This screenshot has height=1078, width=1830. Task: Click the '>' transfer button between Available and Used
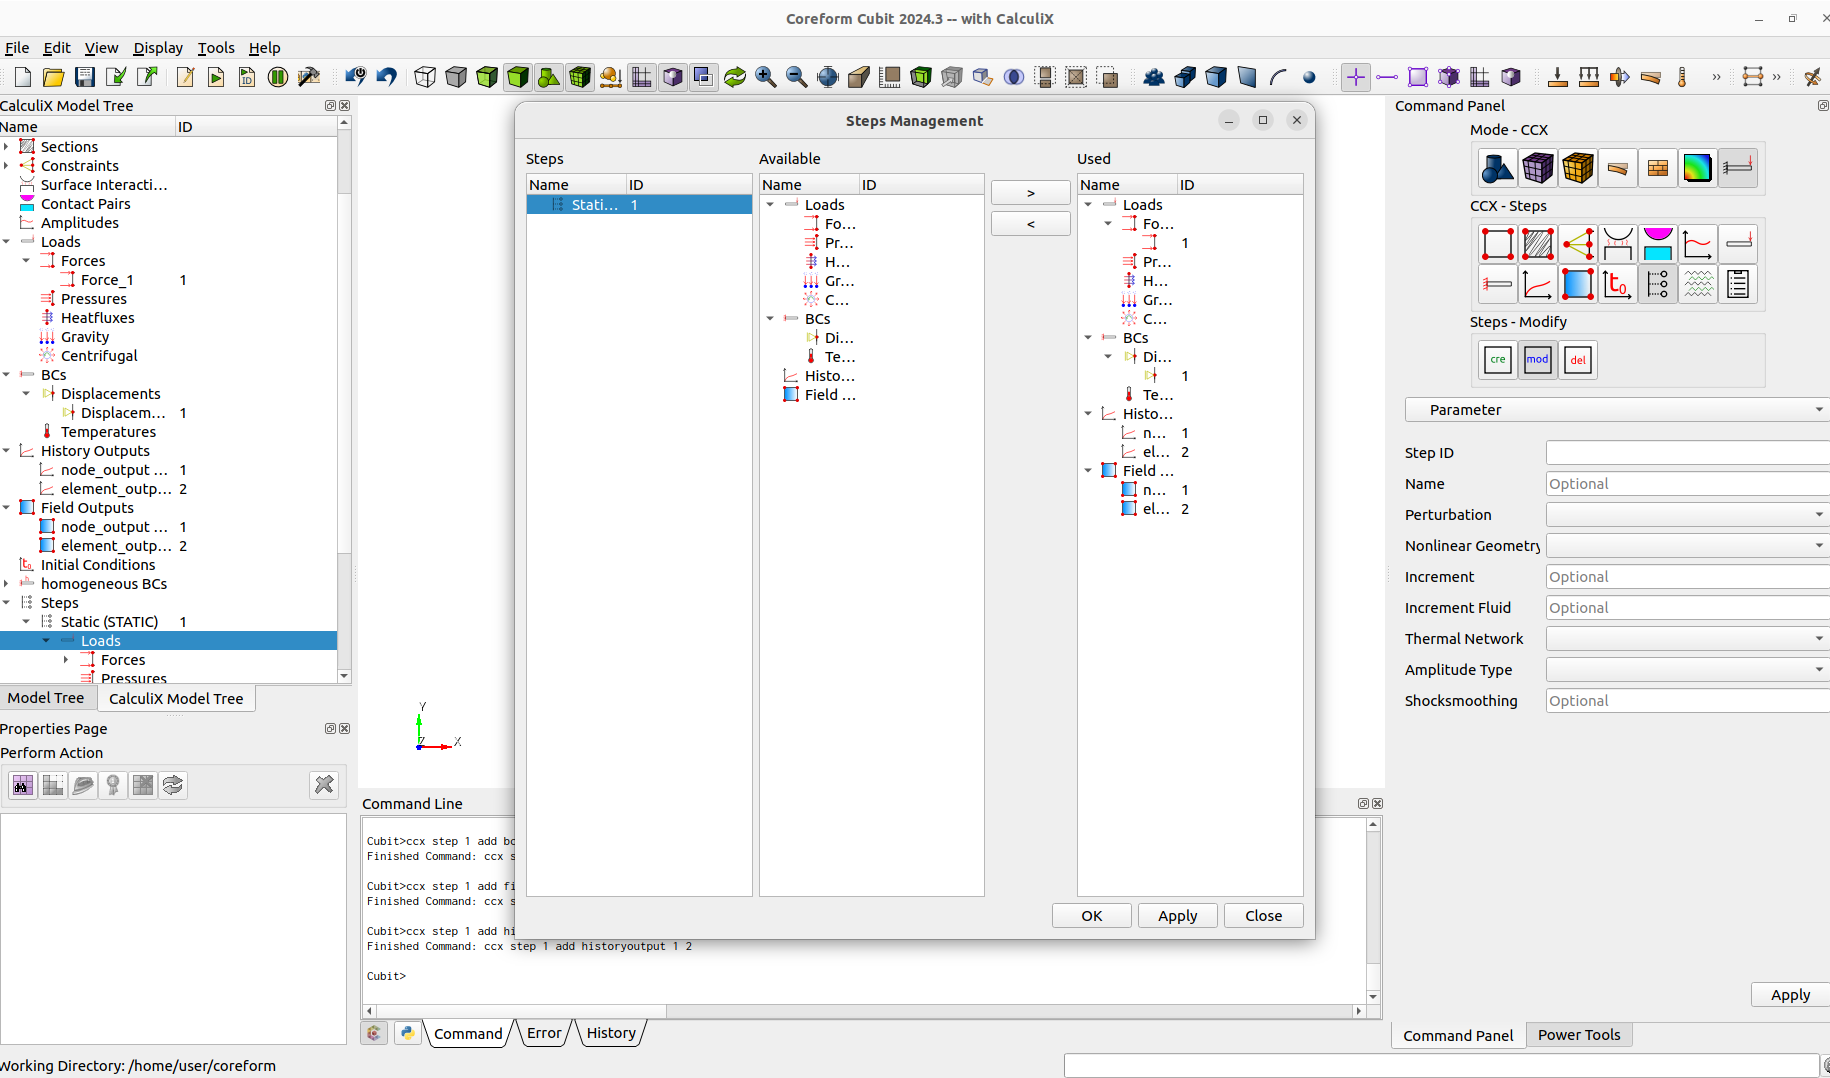pos(1030,192)
